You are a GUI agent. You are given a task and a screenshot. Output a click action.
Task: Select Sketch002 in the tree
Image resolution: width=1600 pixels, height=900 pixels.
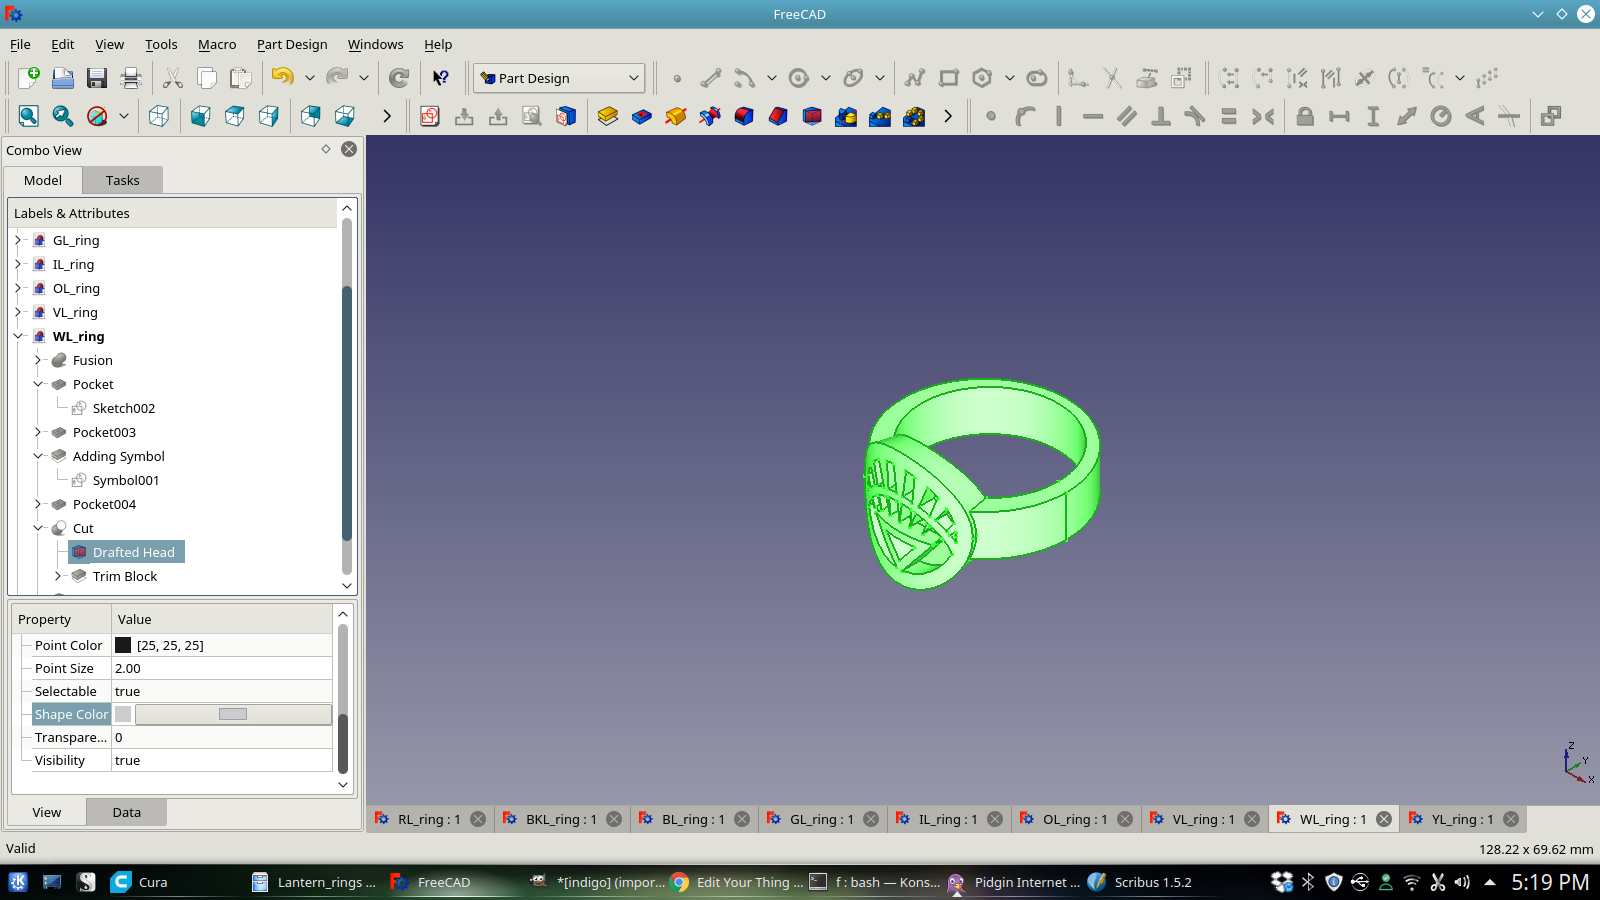(124, 408)
